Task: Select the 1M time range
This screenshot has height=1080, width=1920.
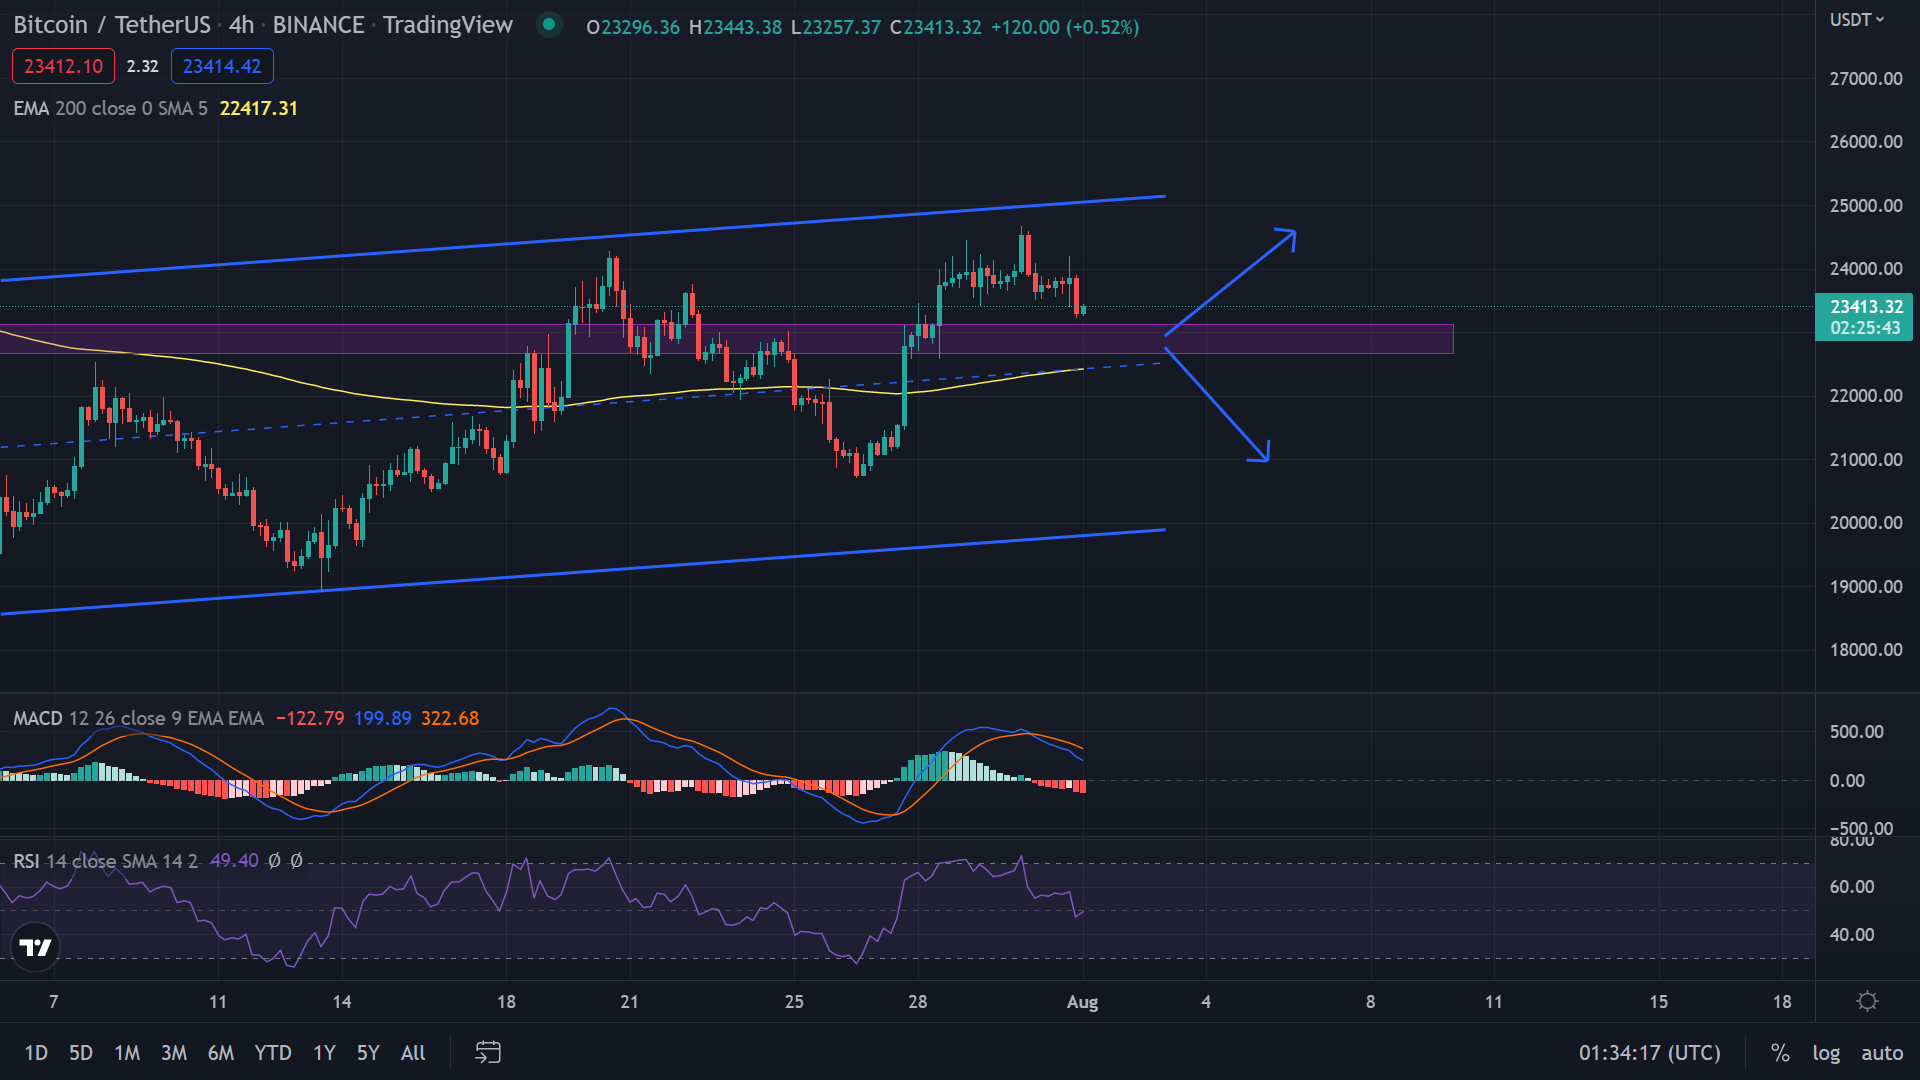Action: click(x=127, y=1052)
